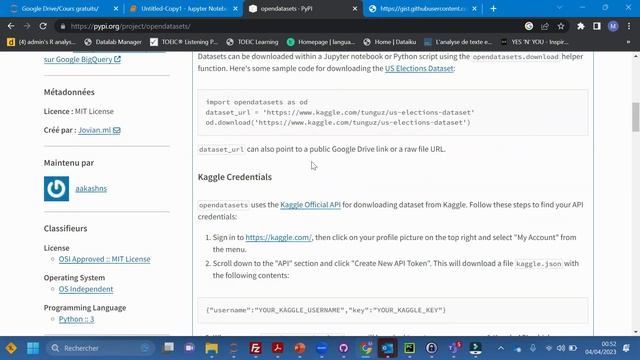
Task: Go forward in browser history
Action: [27, 26]
